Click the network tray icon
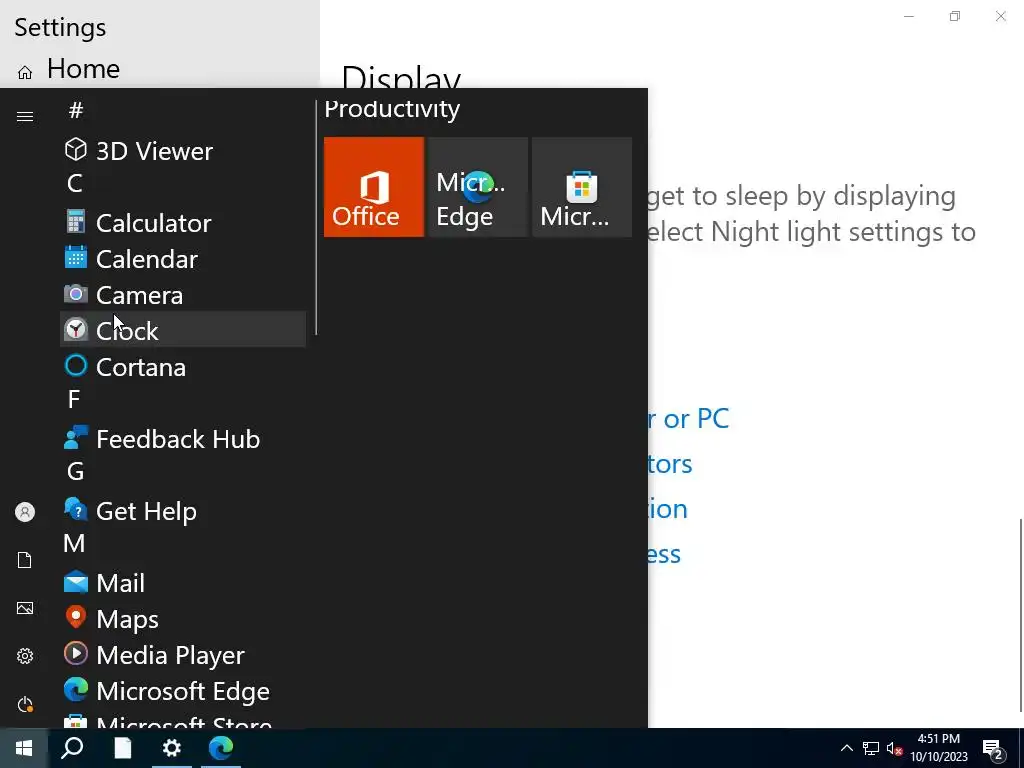The height and width of the screenshot is (768, 1024). [x=871, y=748]
